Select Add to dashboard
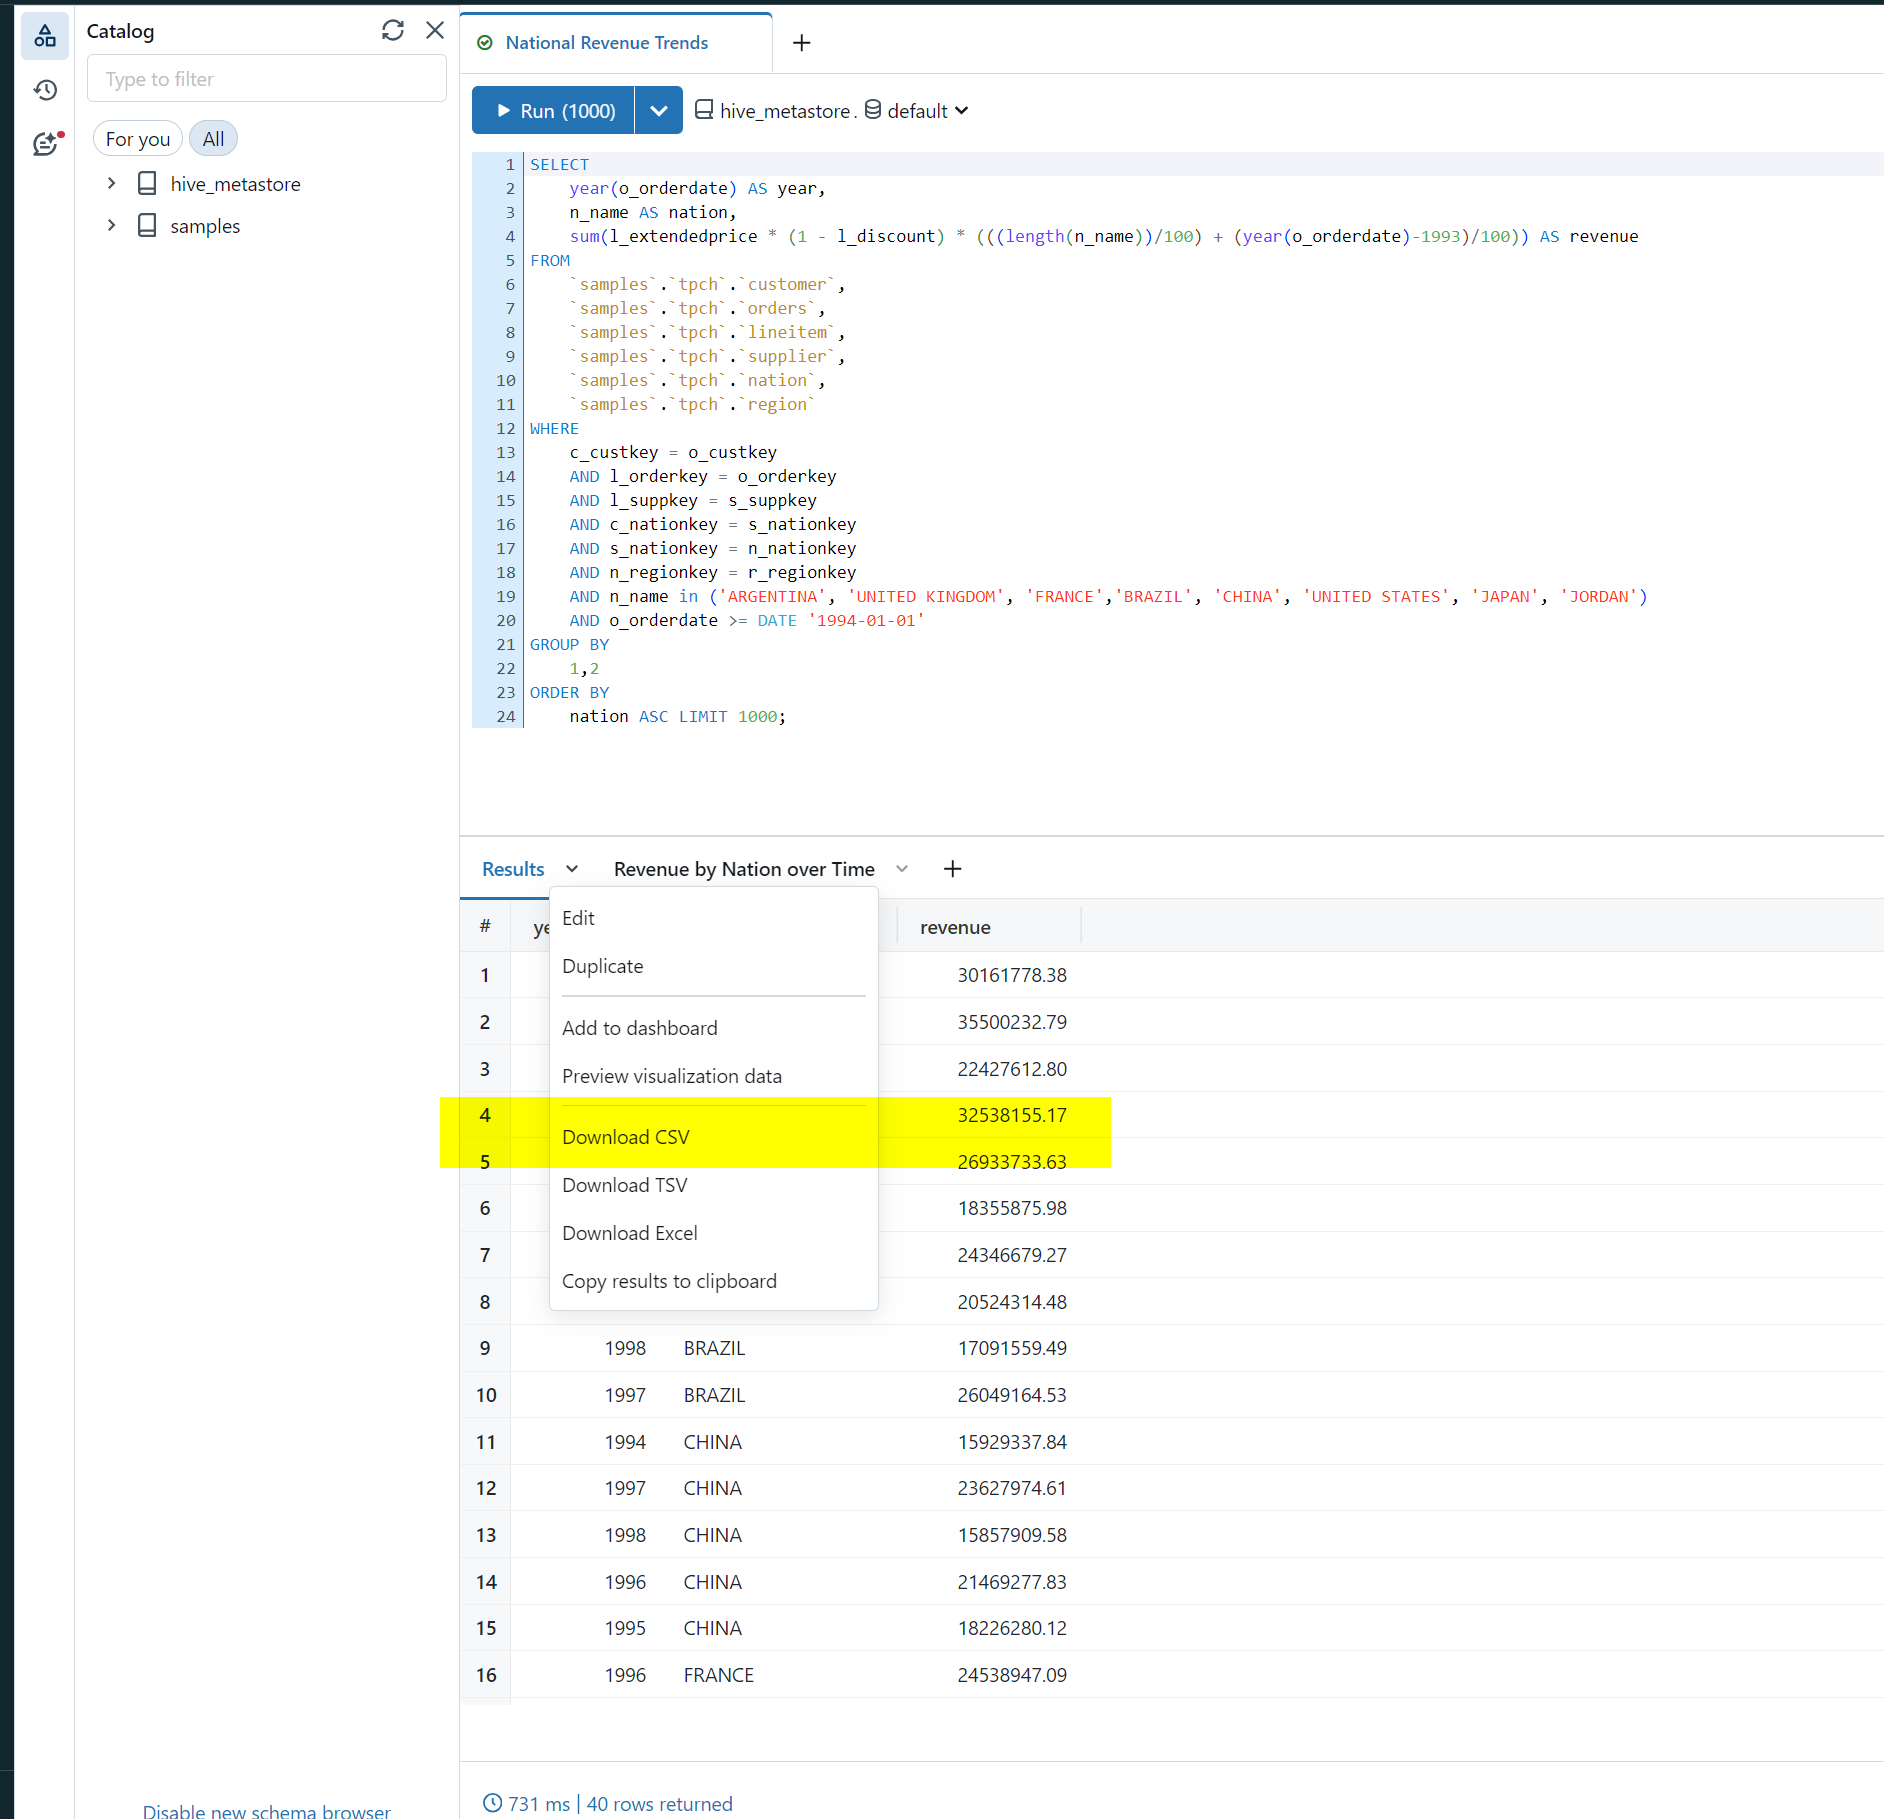This screenshot has width=1884, height=1819. (714, 1028)
